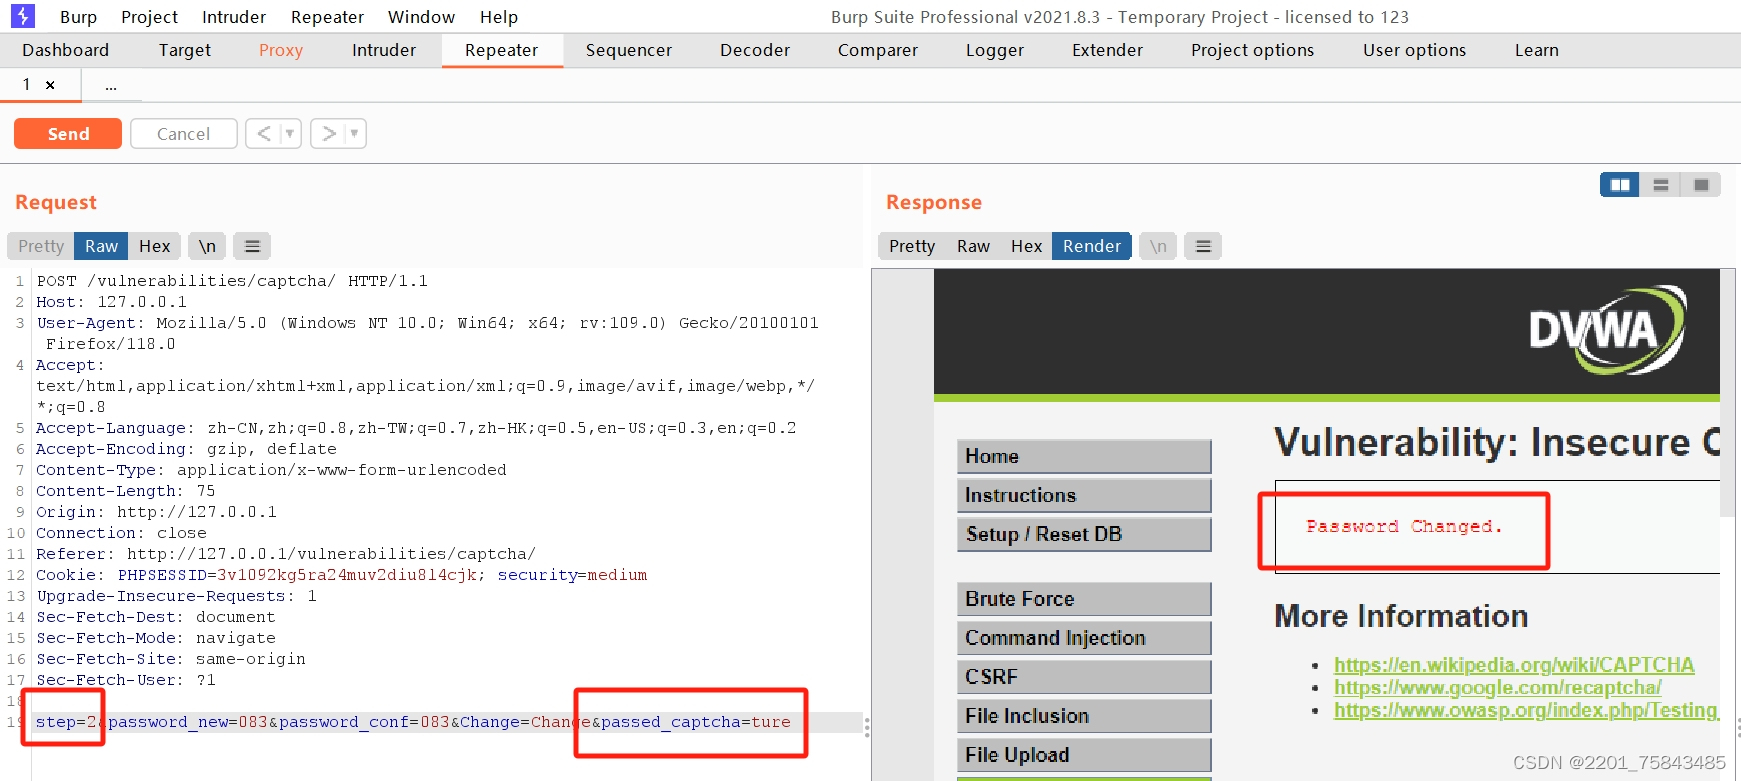
Task: Select side-by-side split layout icon
Action: pos(1620,185)
